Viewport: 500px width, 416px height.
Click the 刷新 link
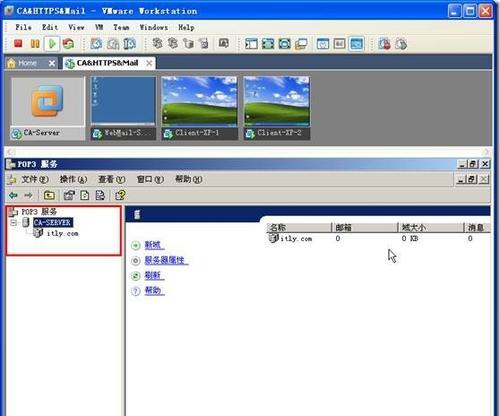pos(154,275)
